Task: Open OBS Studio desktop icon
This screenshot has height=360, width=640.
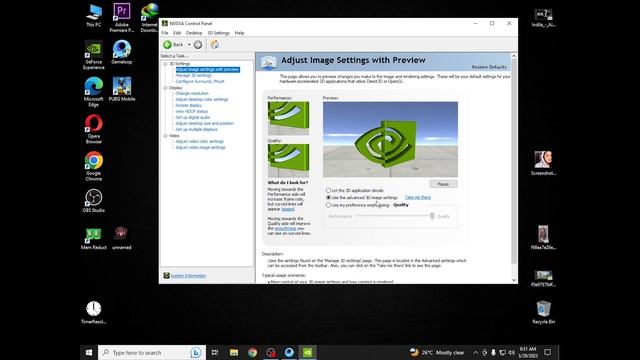Action: click(x=93, y=201)
